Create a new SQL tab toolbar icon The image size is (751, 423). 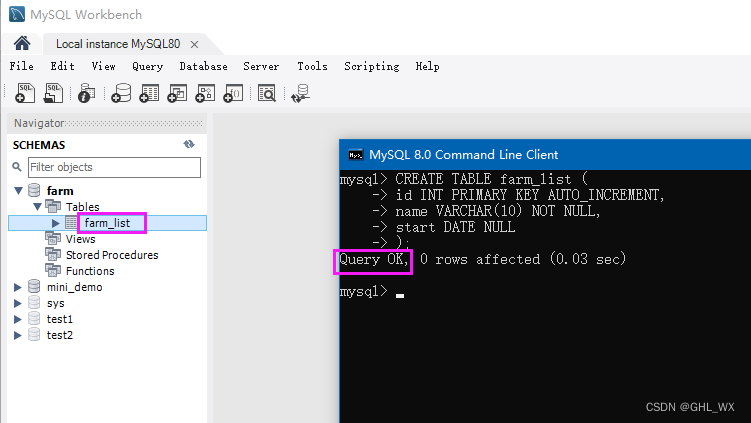point(25,93)
